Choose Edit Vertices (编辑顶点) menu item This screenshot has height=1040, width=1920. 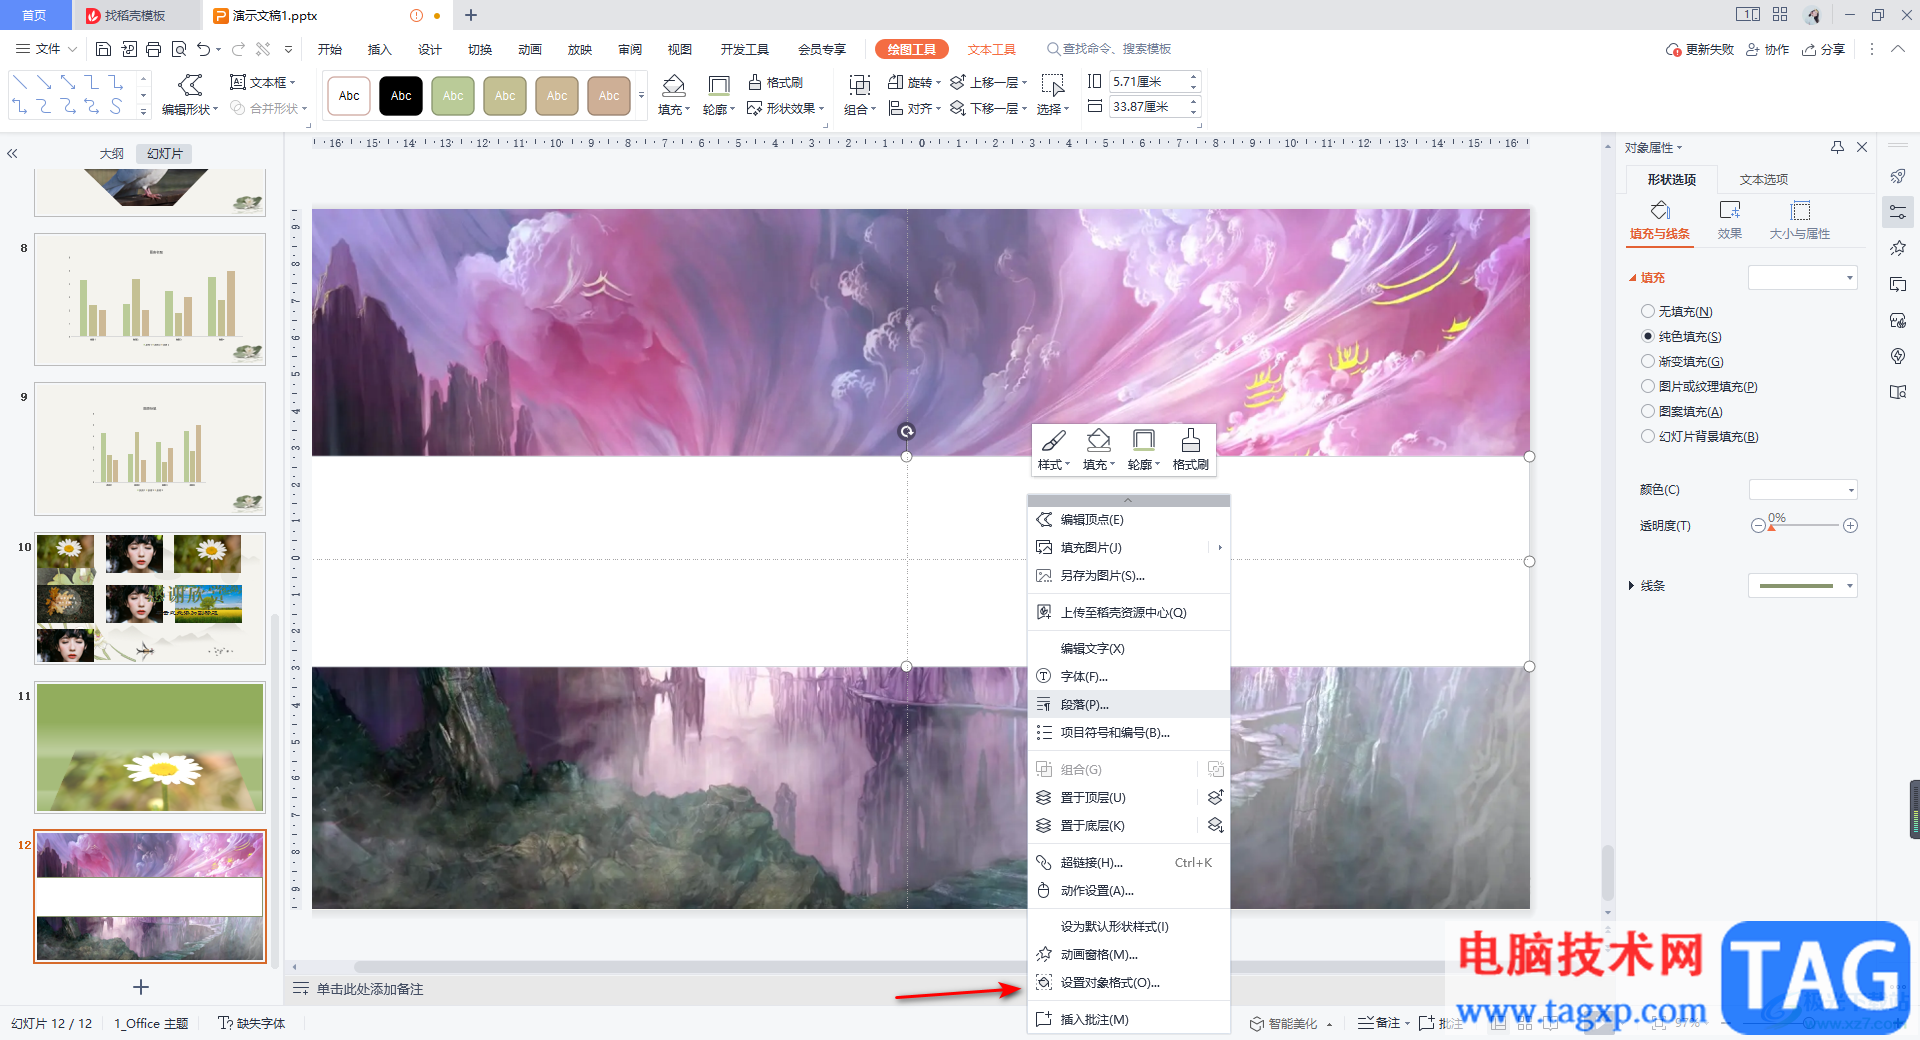pyautogui.click(x=1129, y=519)
